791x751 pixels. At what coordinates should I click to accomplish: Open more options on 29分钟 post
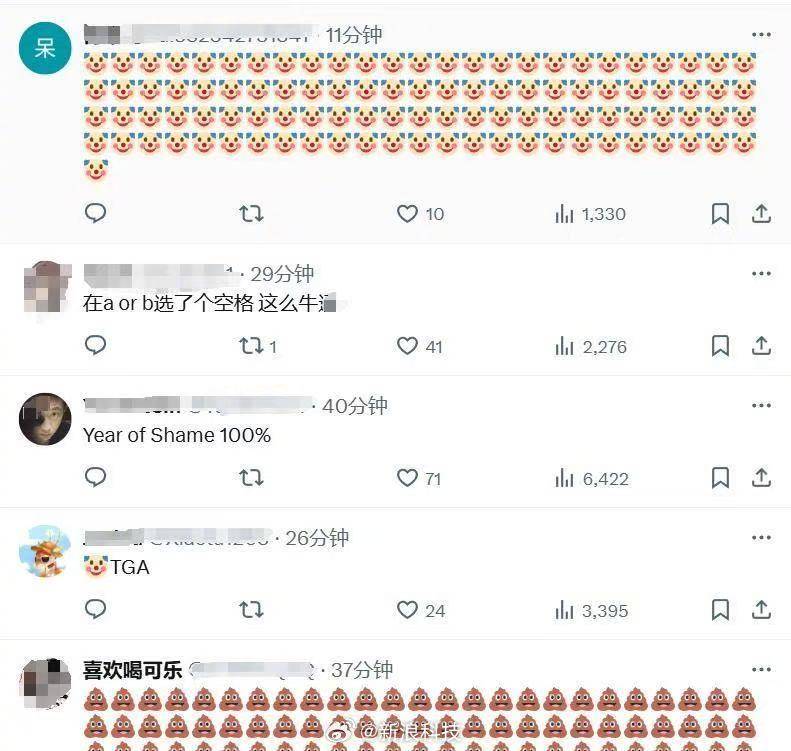coord(761,274)
